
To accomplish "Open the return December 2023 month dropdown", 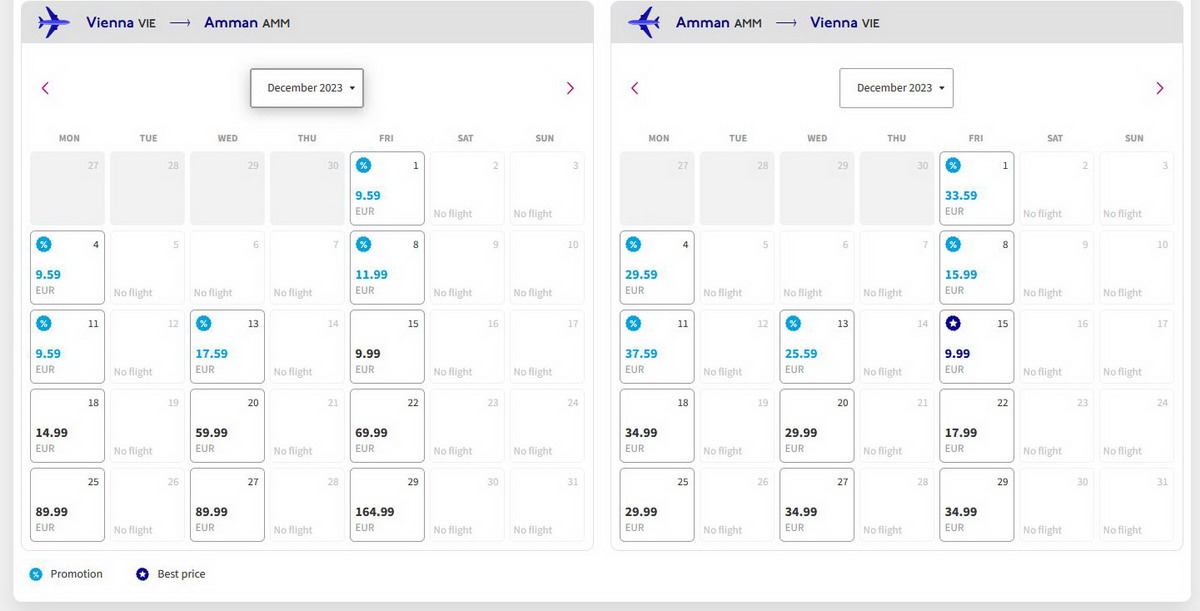I will coord(897,88).
